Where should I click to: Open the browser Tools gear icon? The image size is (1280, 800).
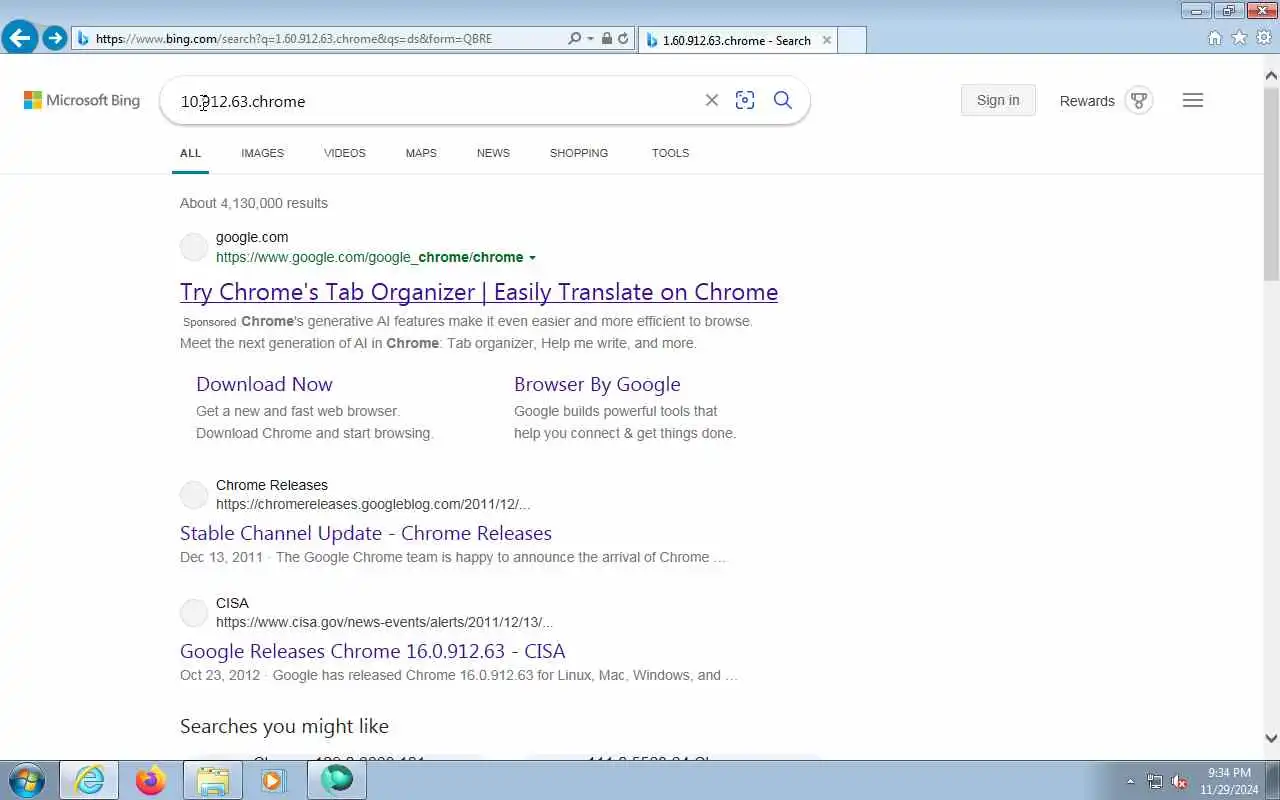click(1264, 38)
